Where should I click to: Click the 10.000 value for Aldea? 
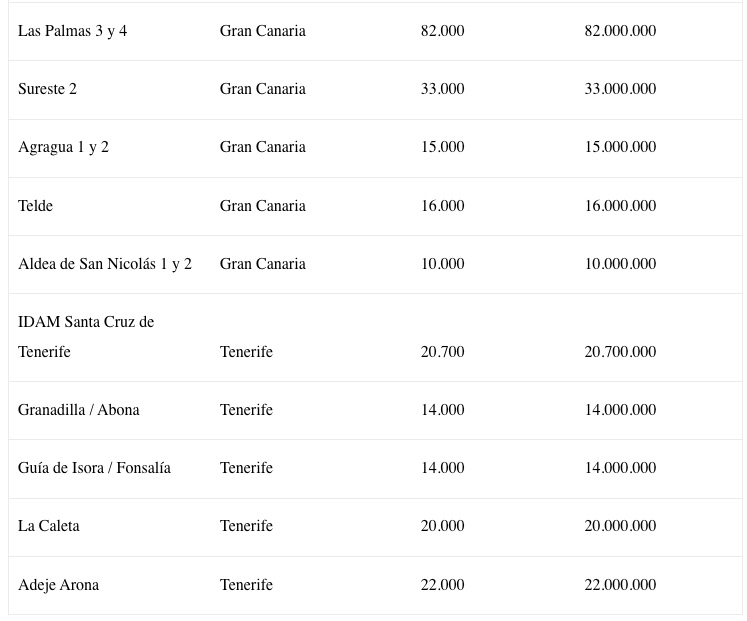[443, 264]
